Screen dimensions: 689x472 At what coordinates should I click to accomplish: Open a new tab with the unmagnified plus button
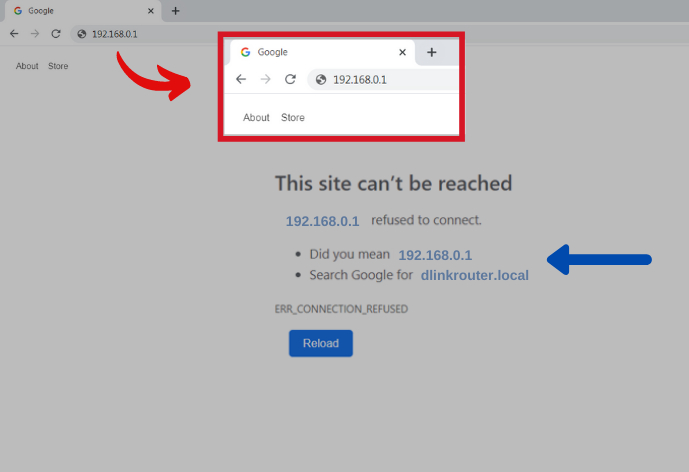point(175,11)
